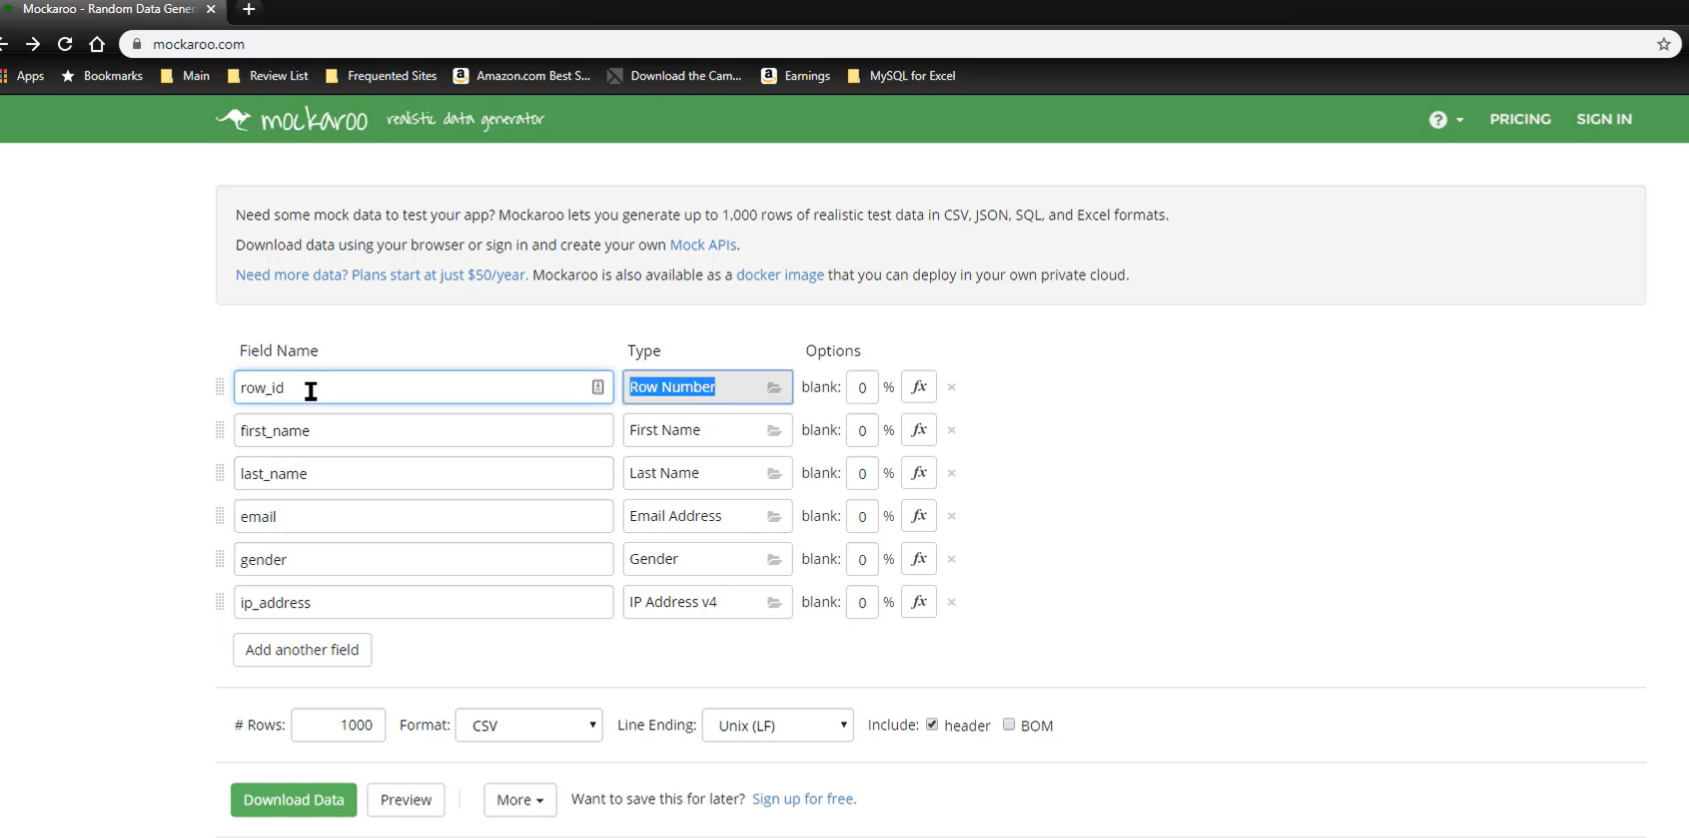Follow the Sign up for free link
The height and width of the screenshot is (838, 1689).
[x=804, y=799]
